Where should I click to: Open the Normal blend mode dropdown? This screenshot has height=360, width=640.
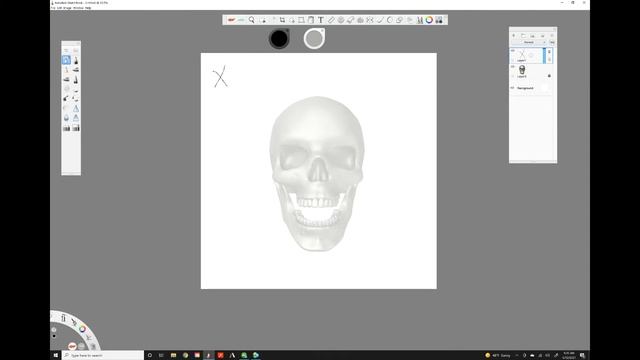tap(529, 42)
